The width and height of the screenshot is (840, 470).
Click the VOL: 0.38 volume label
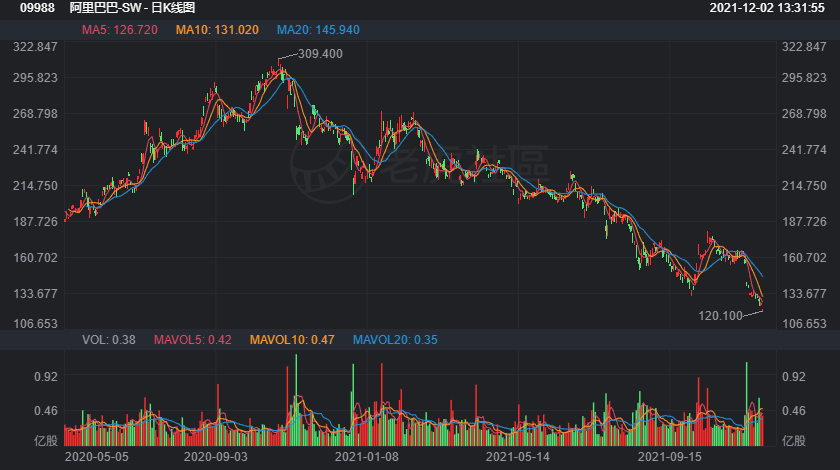109,340
